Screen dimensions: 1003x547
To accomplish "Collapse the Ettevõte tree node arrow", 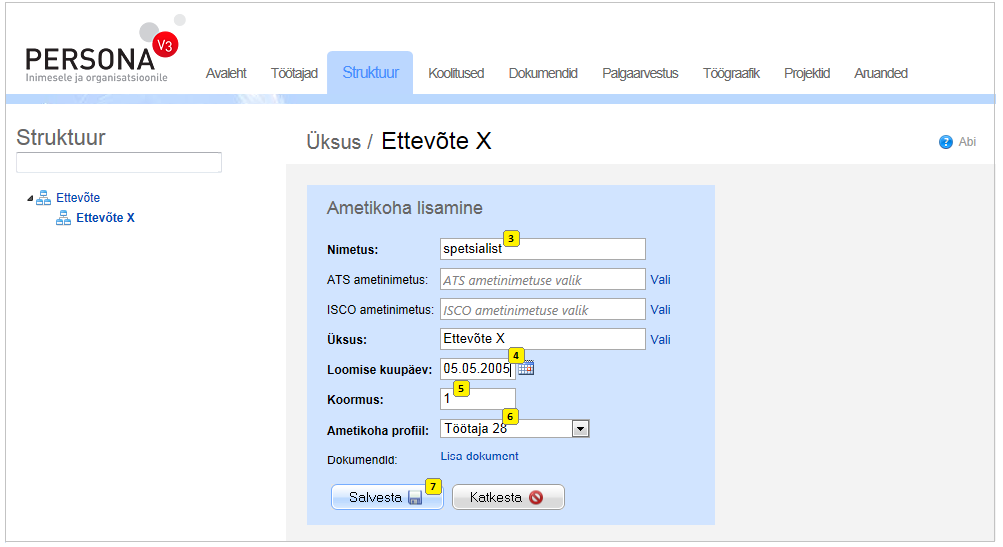I will pyautogui.click(x=30, y=198).
